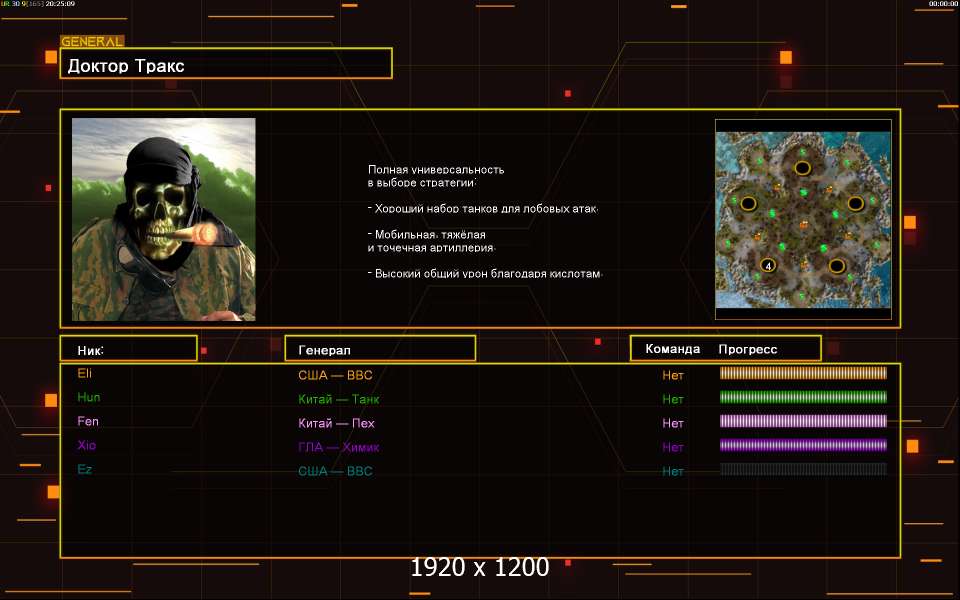Select player name Eli
960x600 pixels.
[x=84, y=373]
